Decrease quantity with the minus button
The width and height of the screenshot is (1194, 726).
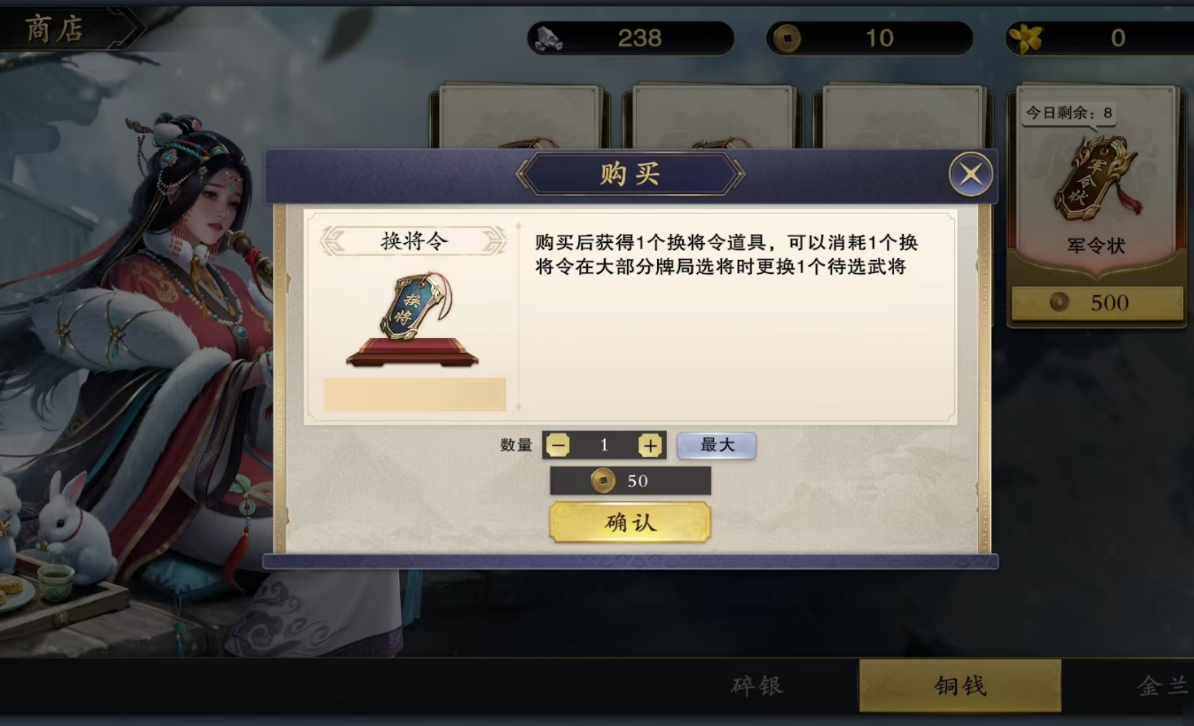tap(557, 445)
